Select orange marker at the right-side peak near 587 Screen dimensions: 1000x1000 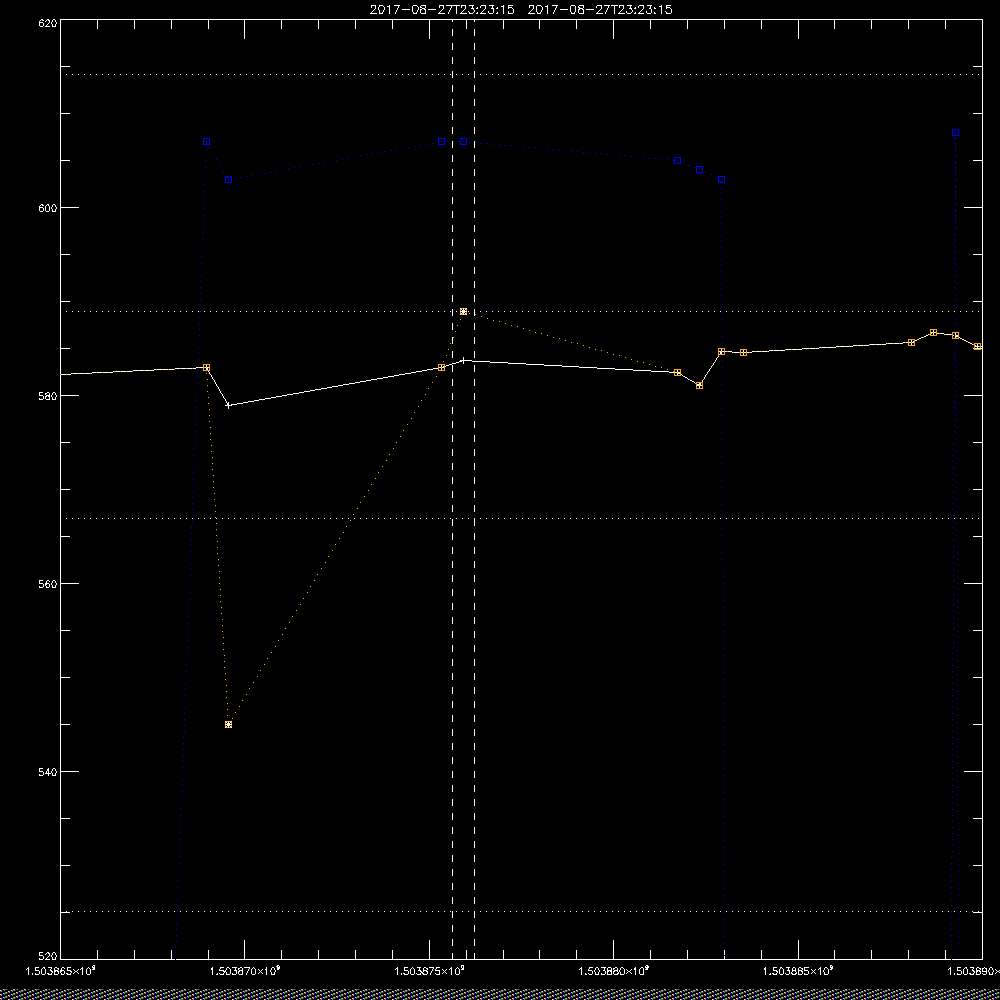(934, 333)
